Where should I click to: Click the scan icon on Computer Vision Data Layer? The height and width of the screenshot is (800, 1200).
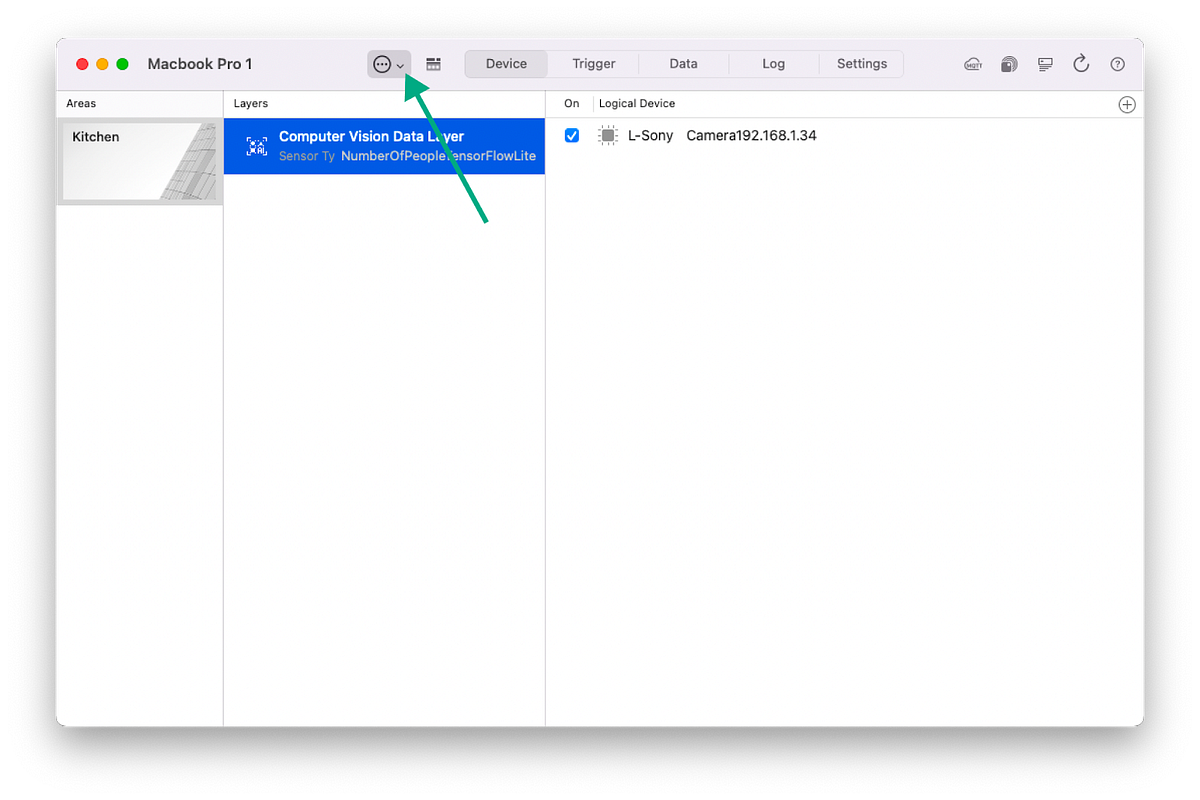point(257,146)
